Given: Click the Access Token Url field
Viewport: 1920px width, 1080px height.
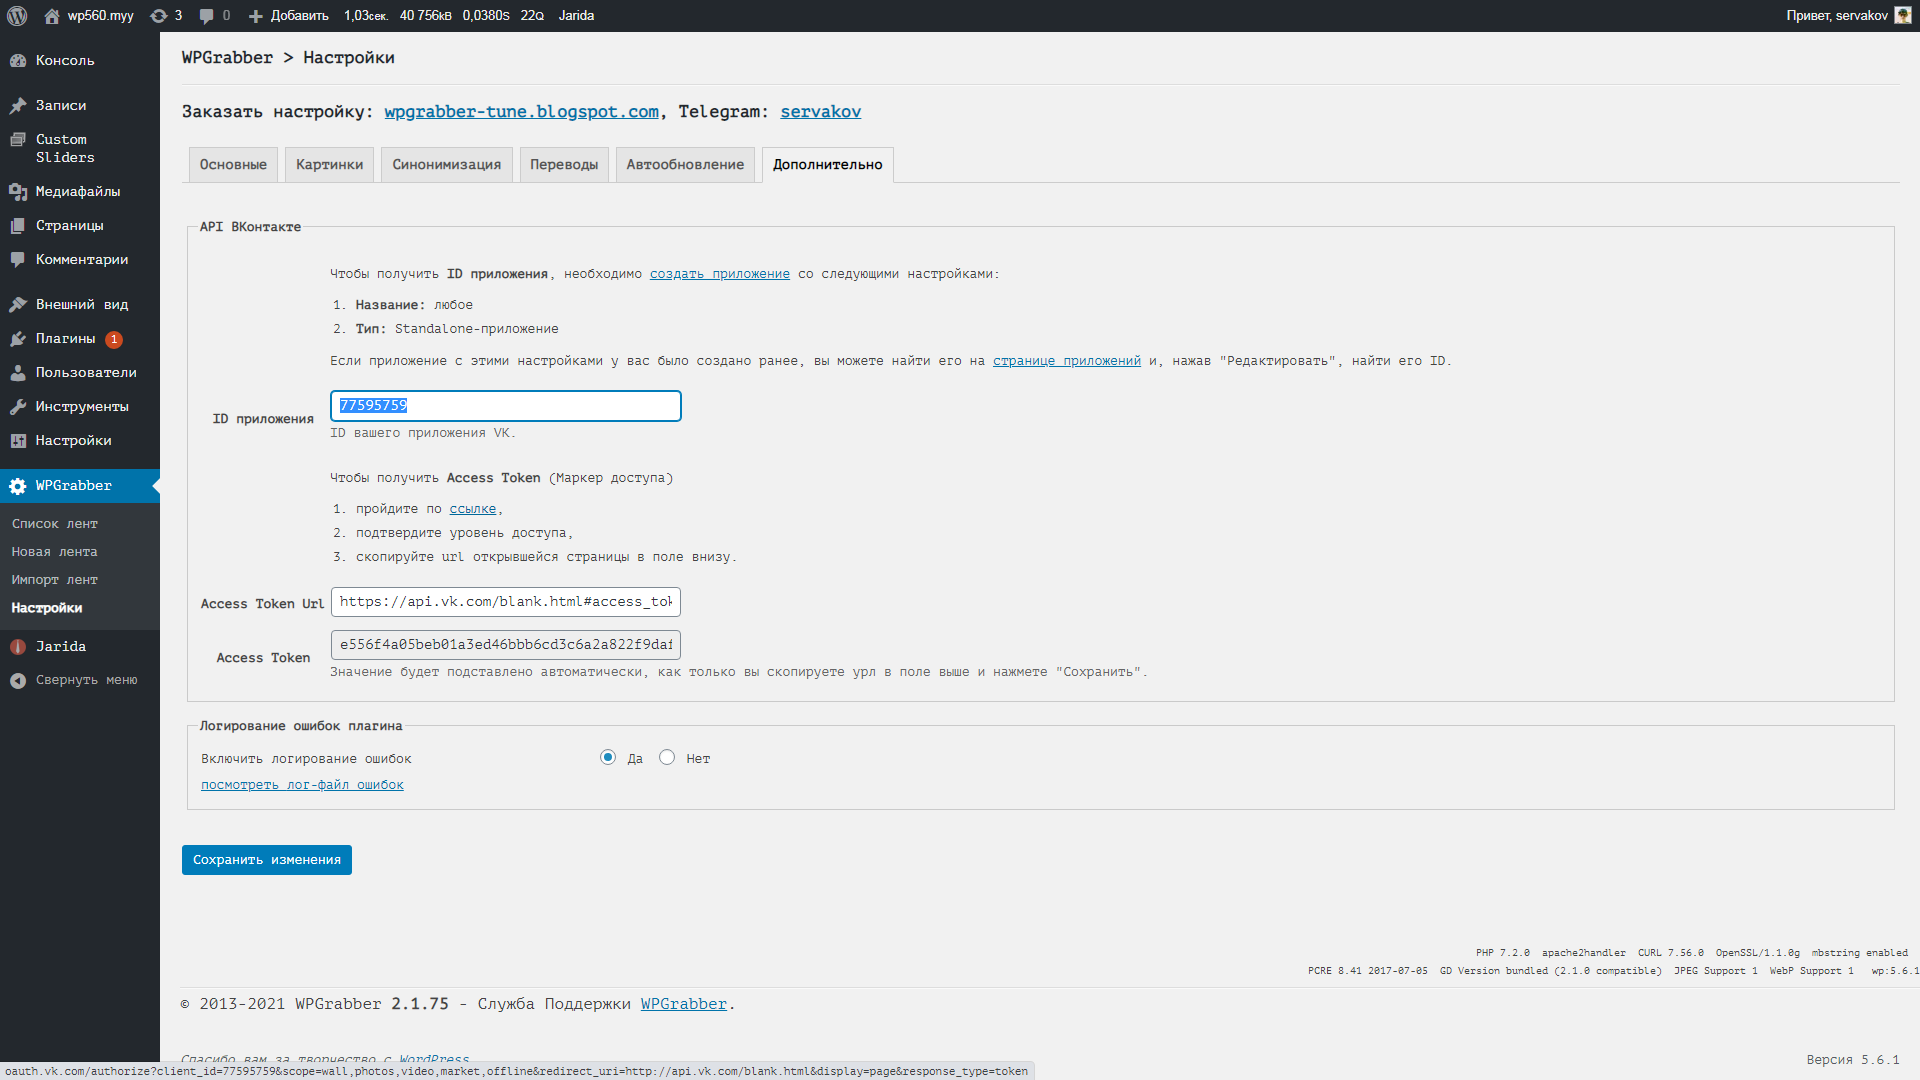Looking at the screenshot, I should click(x=505, y=602).
